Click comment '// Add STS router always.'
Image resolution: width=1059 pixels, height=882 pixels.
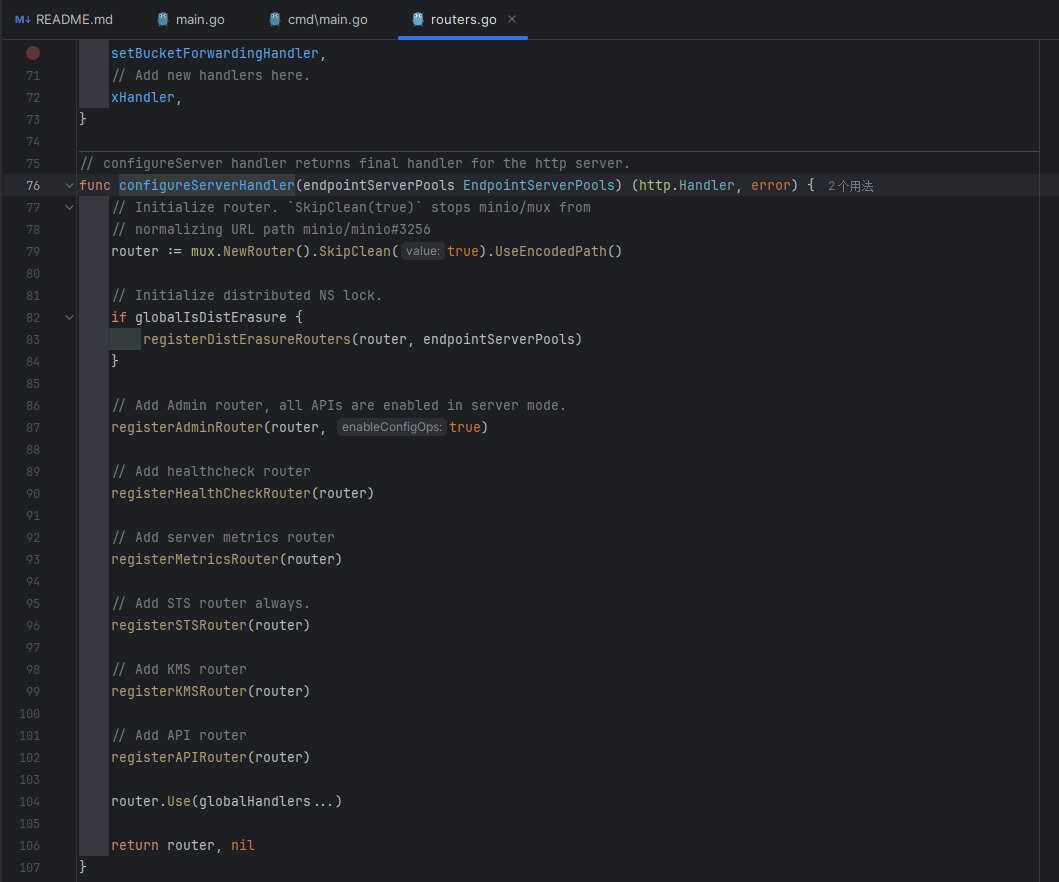pyautogui.click(x=211, y=603)
